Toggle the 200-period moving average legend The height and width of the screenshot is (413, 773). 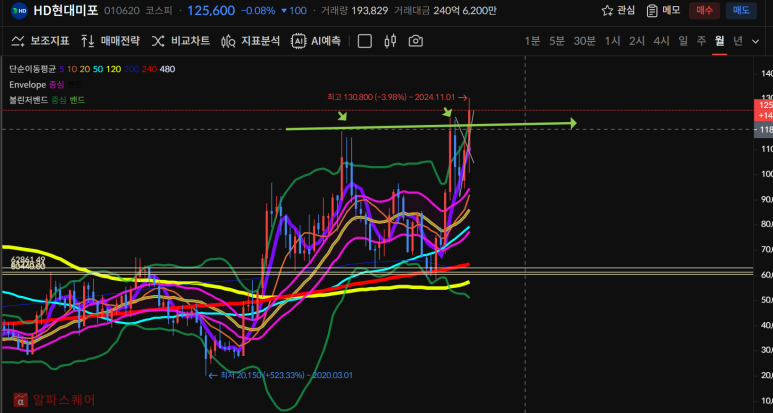pos(131,69)
